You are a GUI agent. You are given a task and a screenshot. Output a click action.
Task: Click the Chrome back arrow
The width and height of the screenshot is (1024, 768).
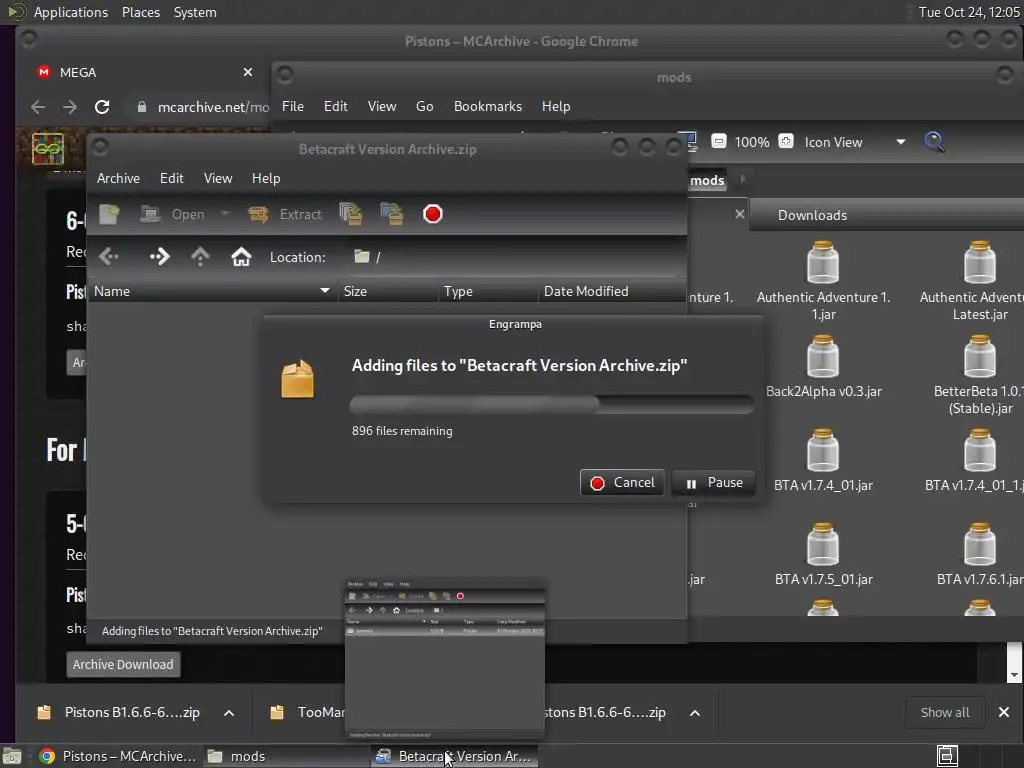pyautogui.click(x=38, y=107)
